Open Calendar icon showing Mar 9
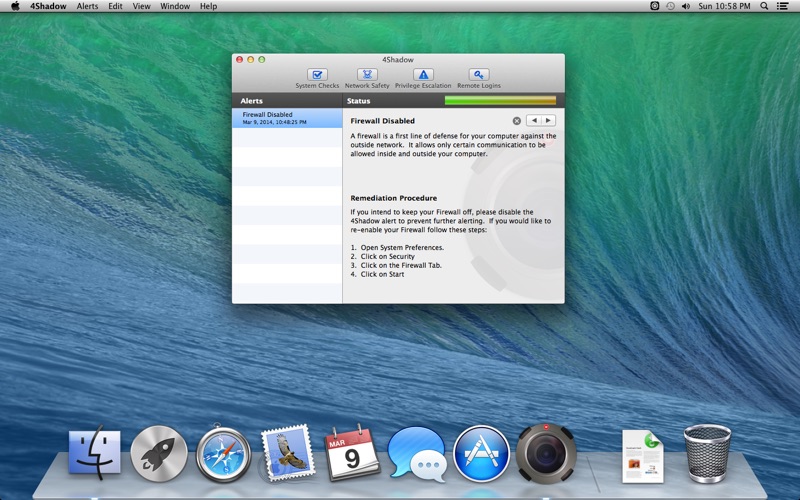The image size is (800, 500). 352,453
